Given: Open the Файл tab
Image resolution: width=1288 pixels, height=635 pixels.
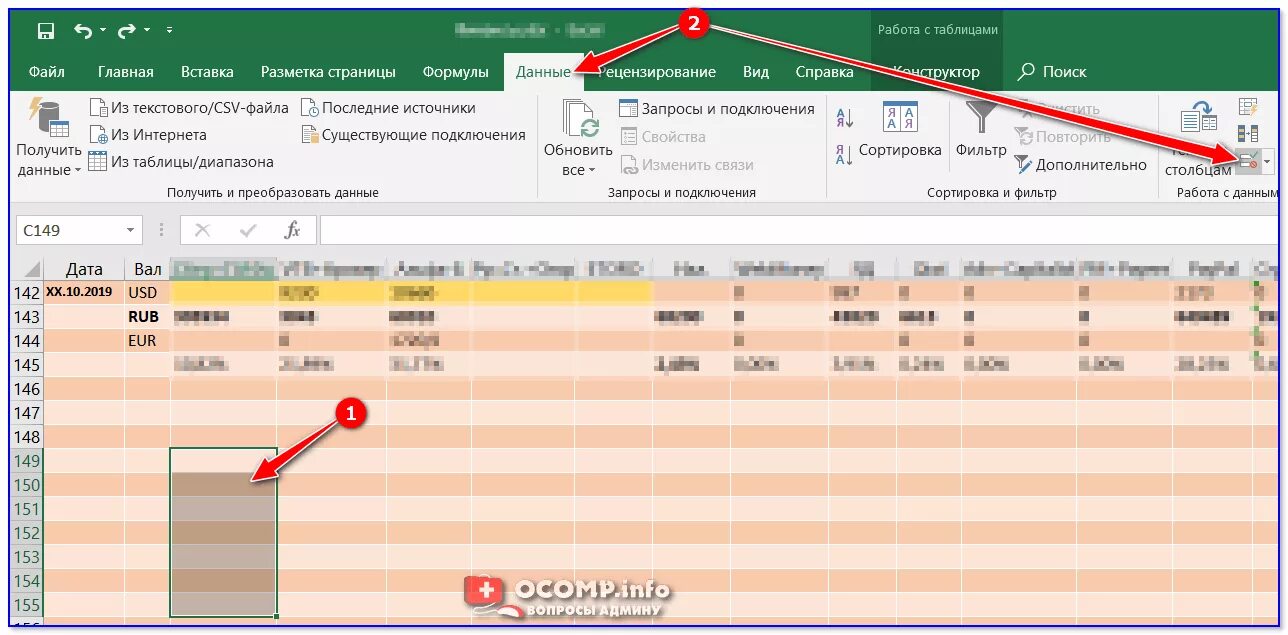Looking at the screenshot, I should click(x=47, y=72).
